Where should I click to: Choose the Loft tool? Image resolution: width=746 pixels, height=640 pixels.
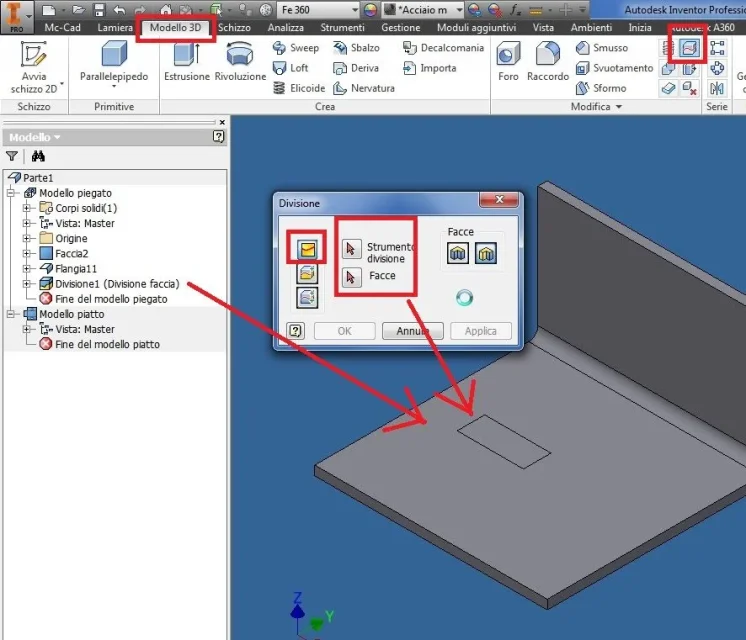(x=291, y=68)
